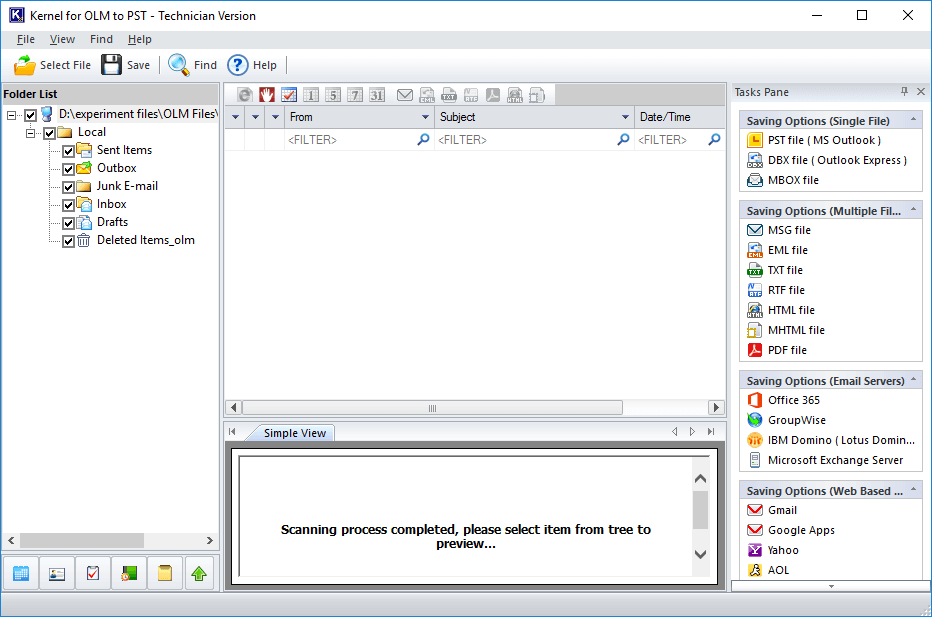Select the 7-day calendar view icon
933x617 pixels.
point(355,95)
